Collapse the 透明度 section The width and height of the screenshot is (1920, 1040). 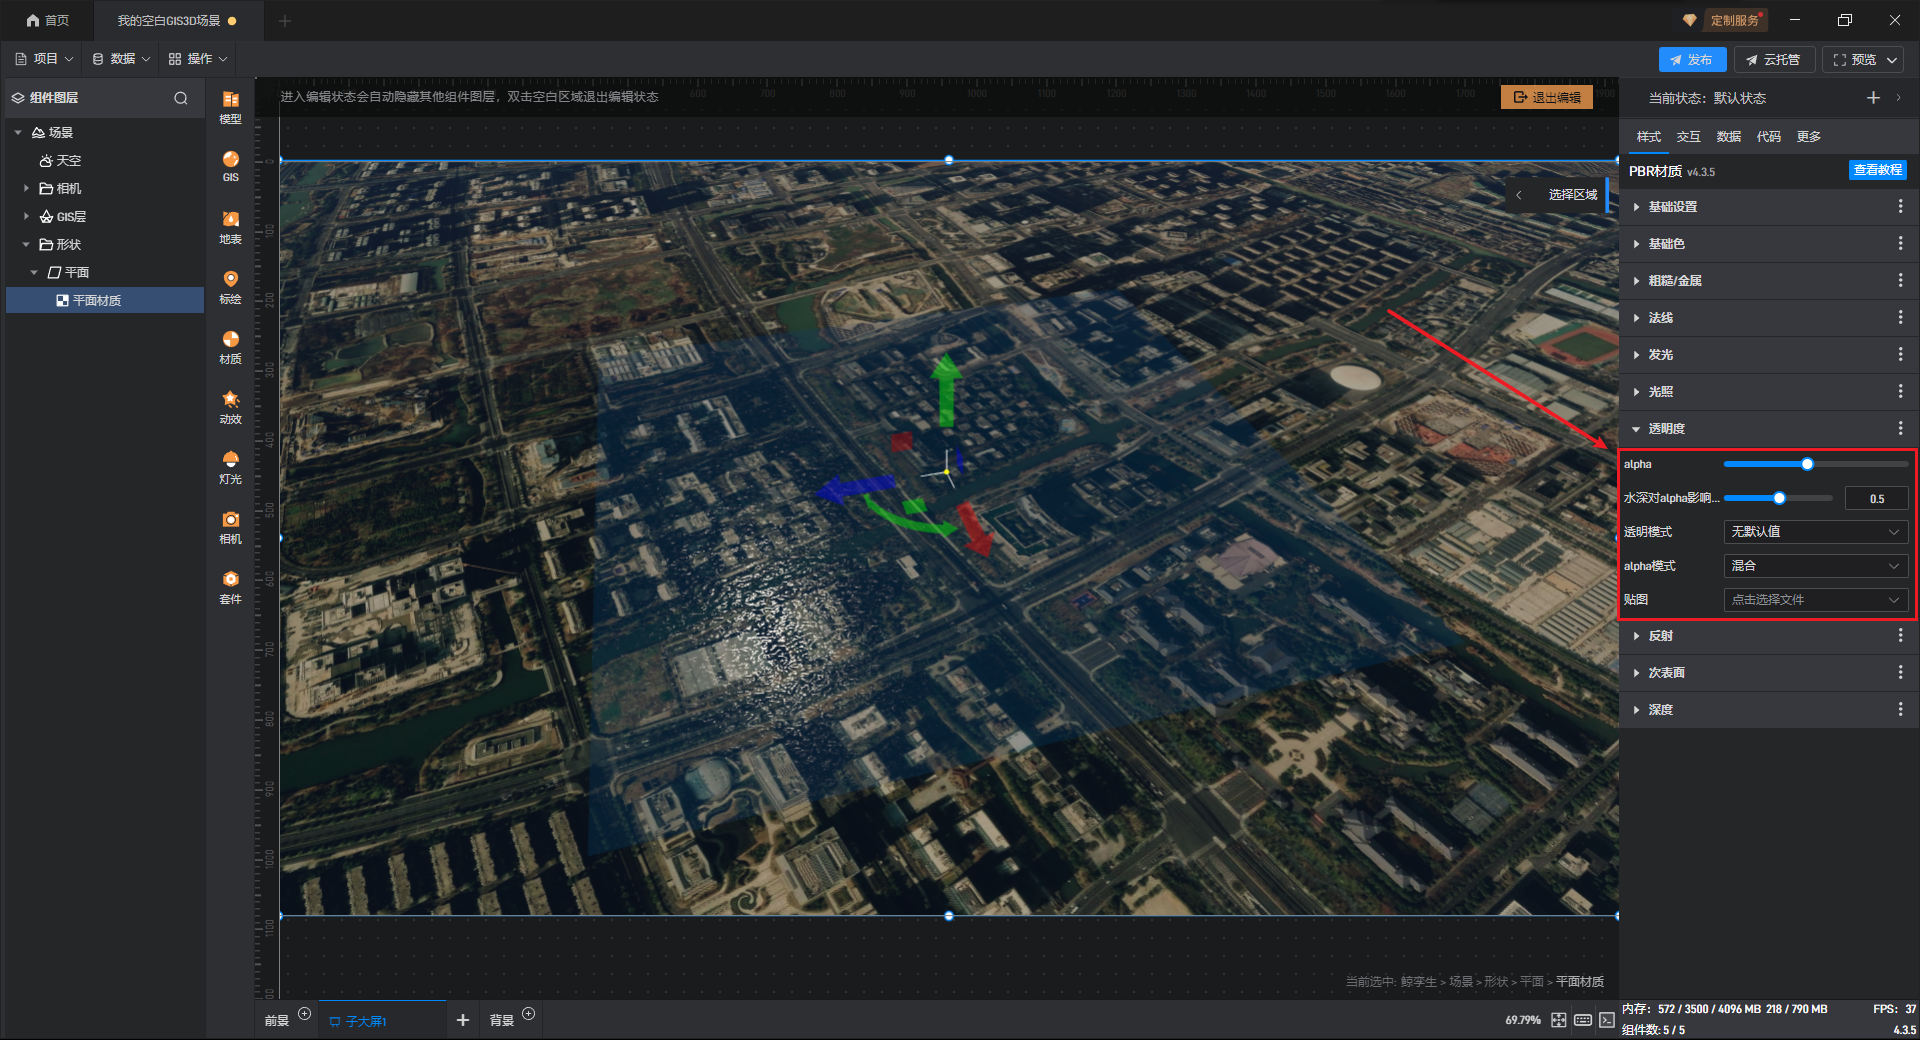pyautogui.click(x=1636, y=429)
